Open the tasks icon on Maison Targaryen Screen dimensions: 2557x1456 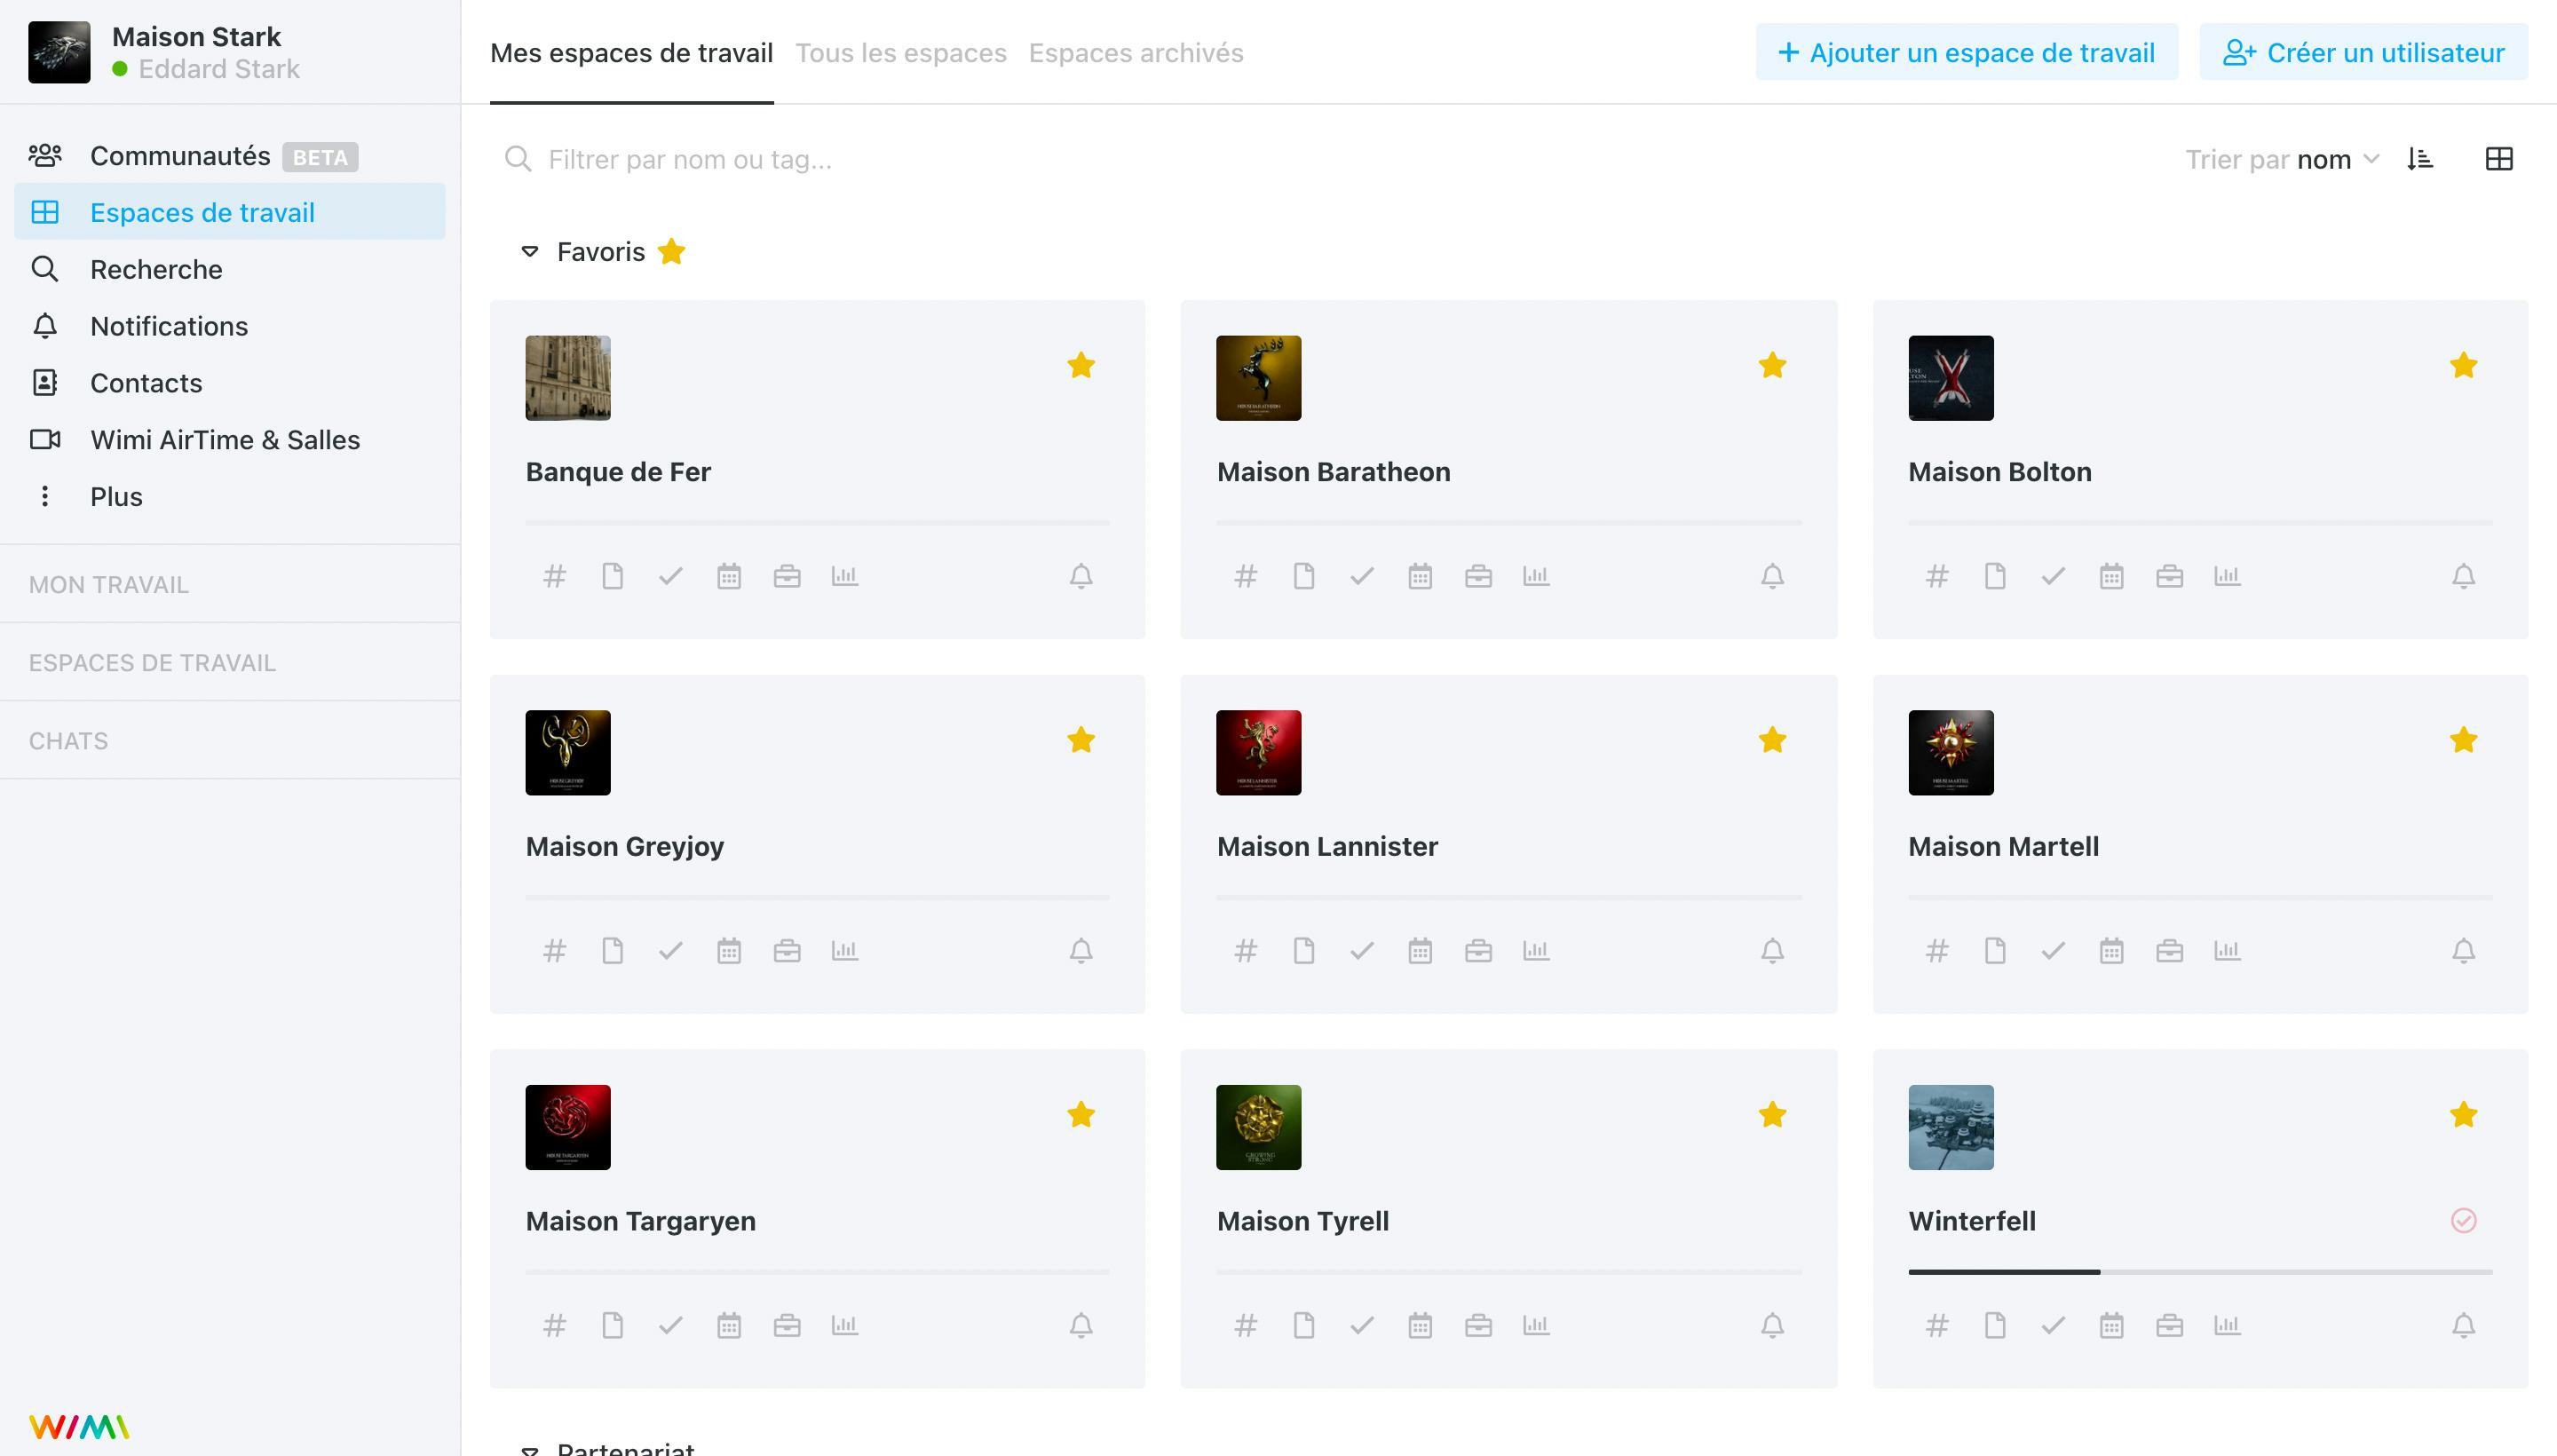coord(669,1325)
